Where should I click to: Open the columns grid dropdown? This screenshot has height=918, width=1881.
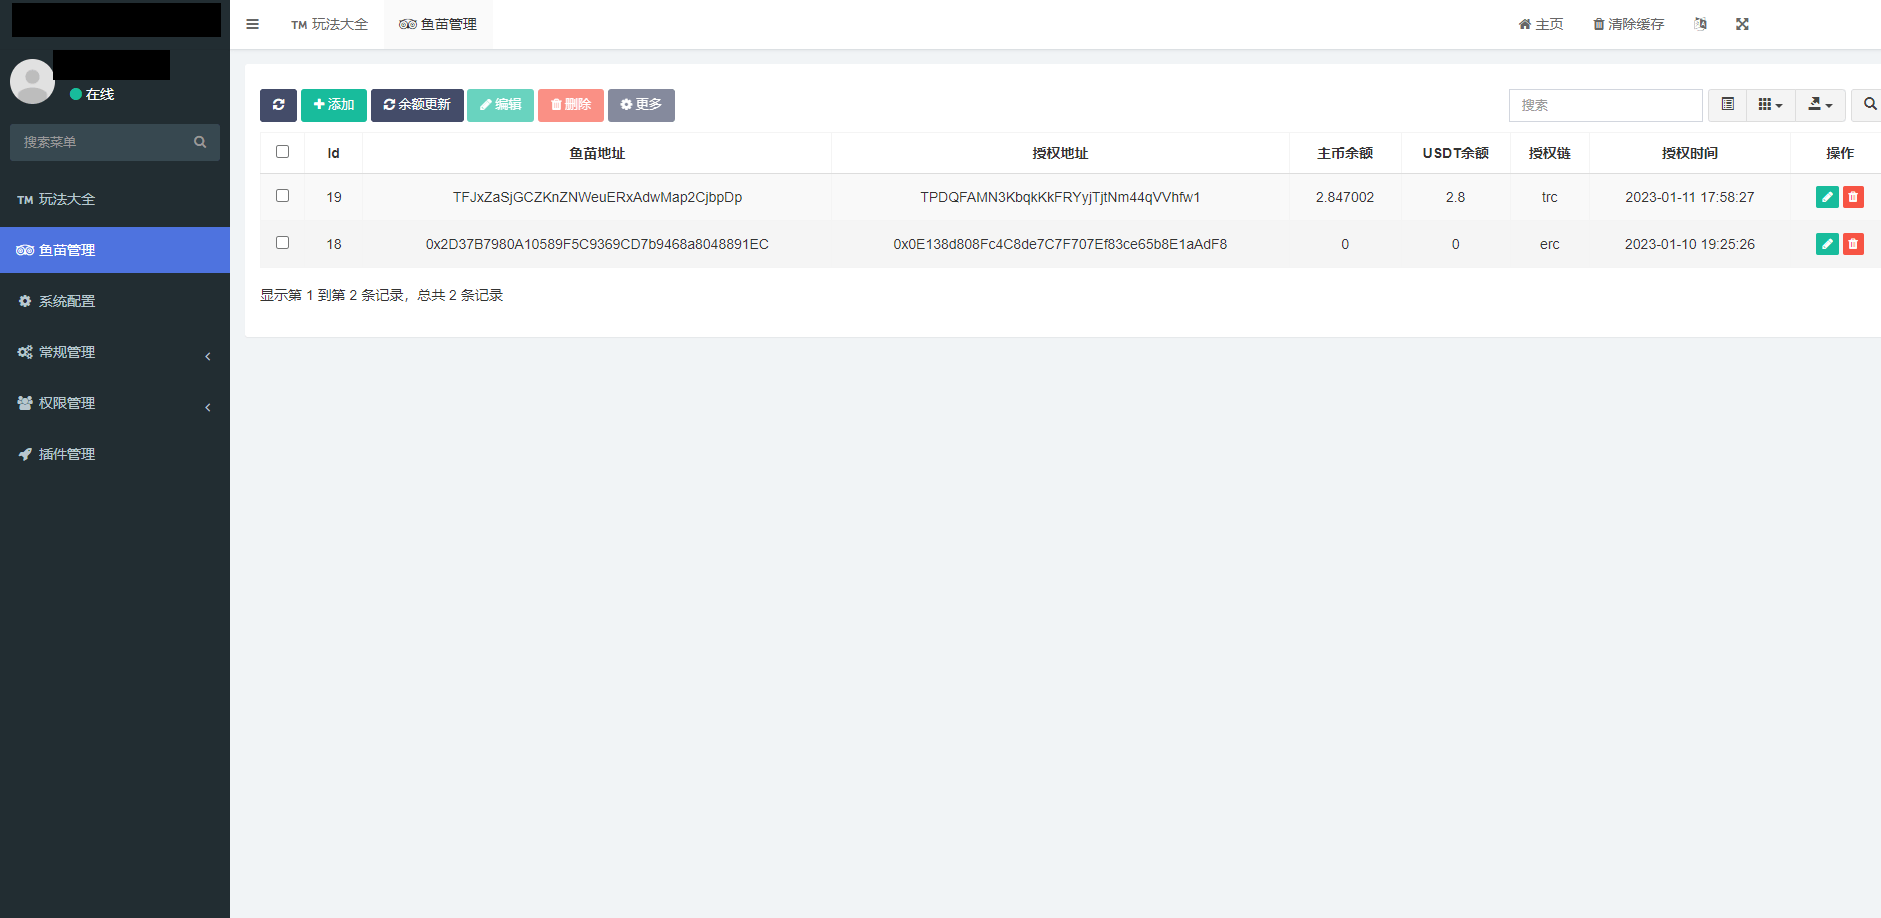coord(1770,105)
